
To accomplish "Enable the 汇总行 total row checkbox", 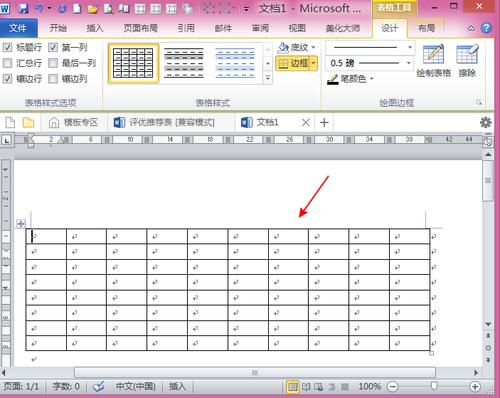I will pyautogui.click(x=7, y=63).
